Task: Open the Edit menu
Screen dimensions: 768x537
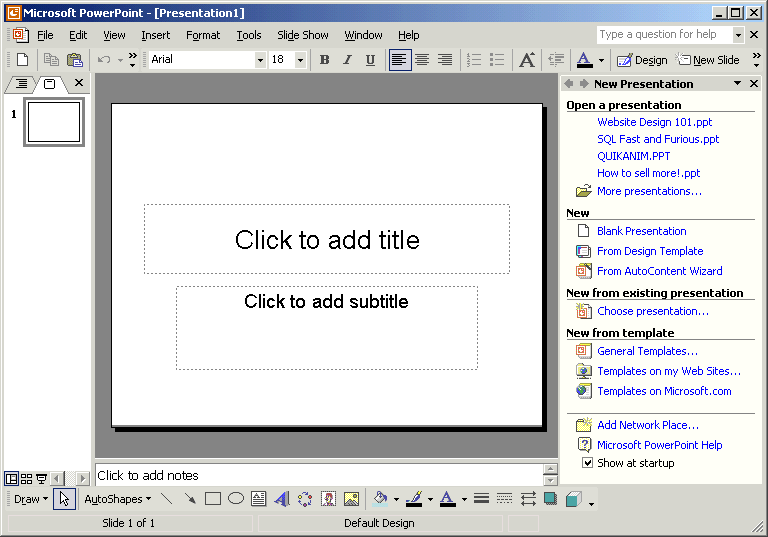Action: 78,35
